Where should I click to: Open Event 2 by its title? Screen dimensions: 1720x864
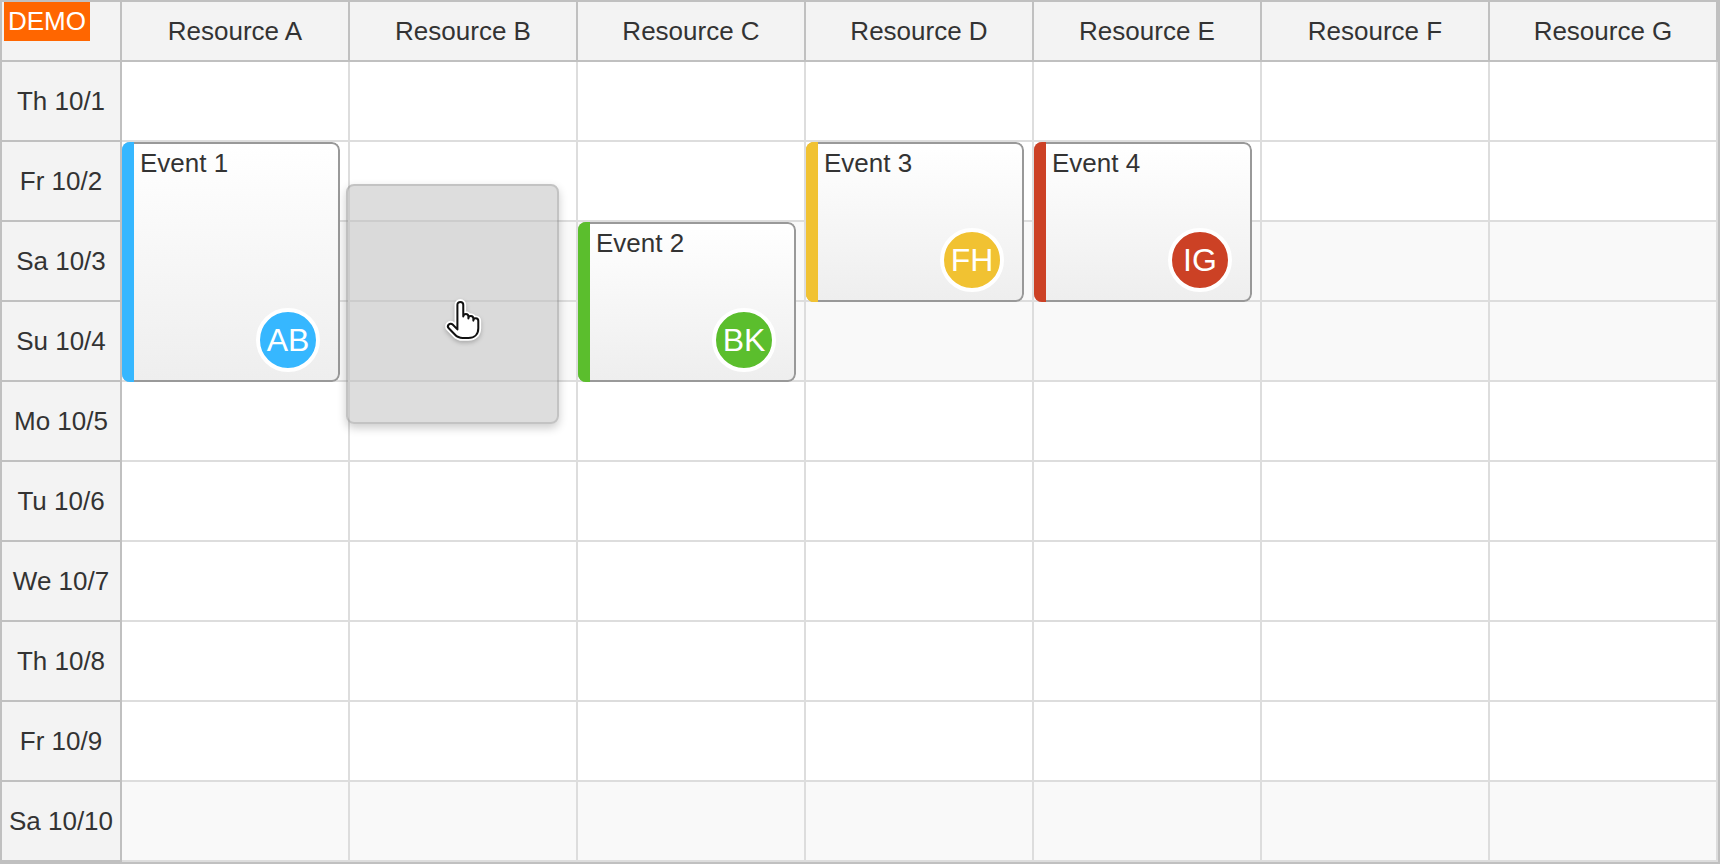(x=640, y=243)
